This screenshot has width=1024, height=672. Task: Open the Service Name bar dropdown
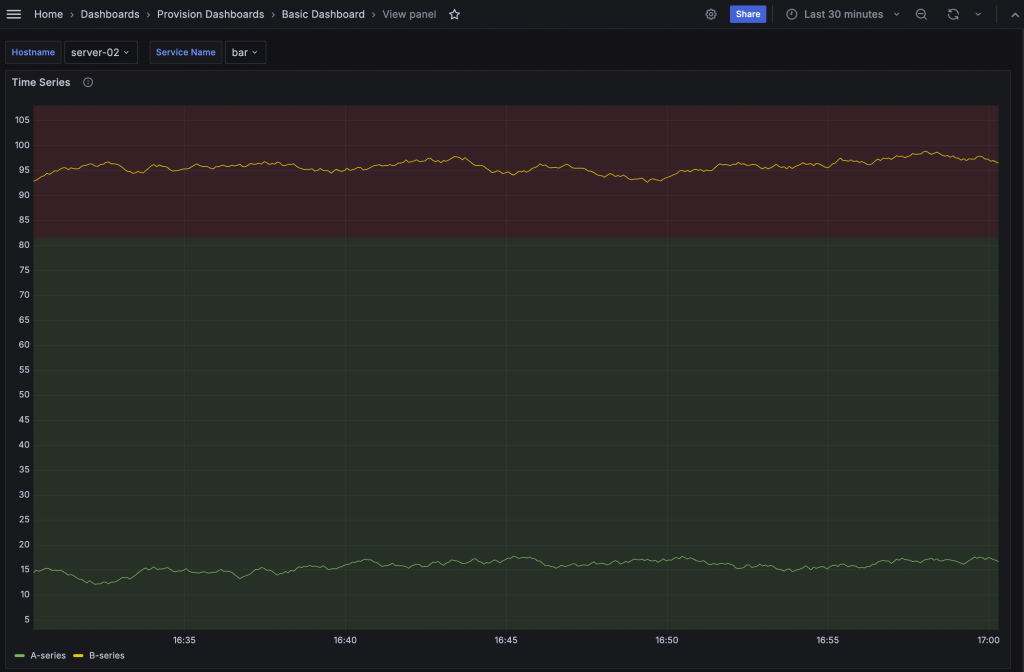[245, 52]
